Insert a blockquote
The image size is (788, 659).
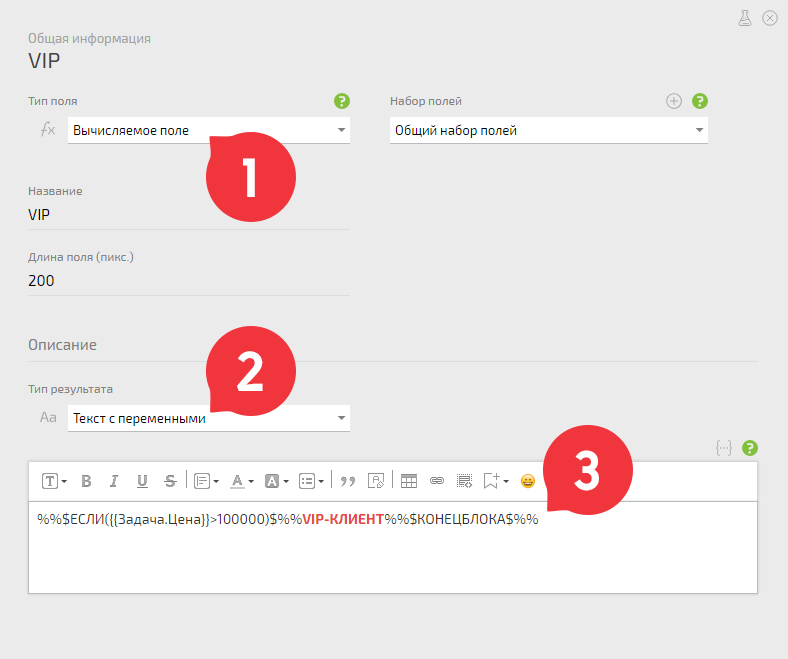click(x=348, y=481)
